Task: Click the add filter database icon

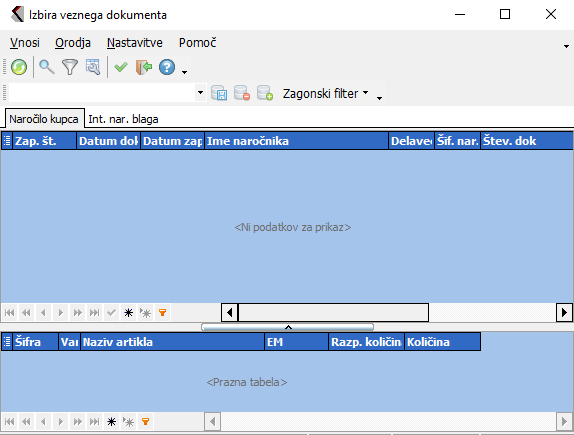Action: point(265,93)
